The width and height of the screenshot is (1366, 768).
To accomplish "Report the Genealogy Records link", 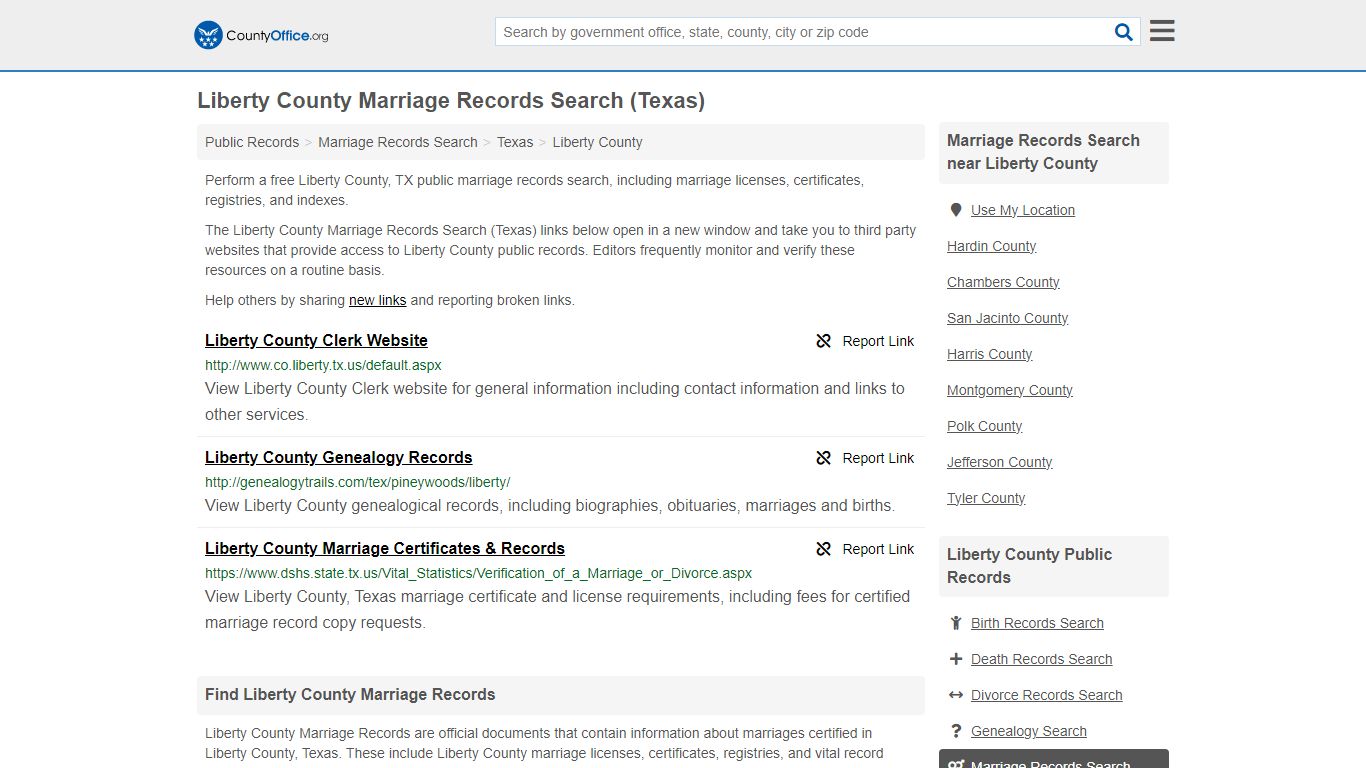I will click(x=865, y=458).
